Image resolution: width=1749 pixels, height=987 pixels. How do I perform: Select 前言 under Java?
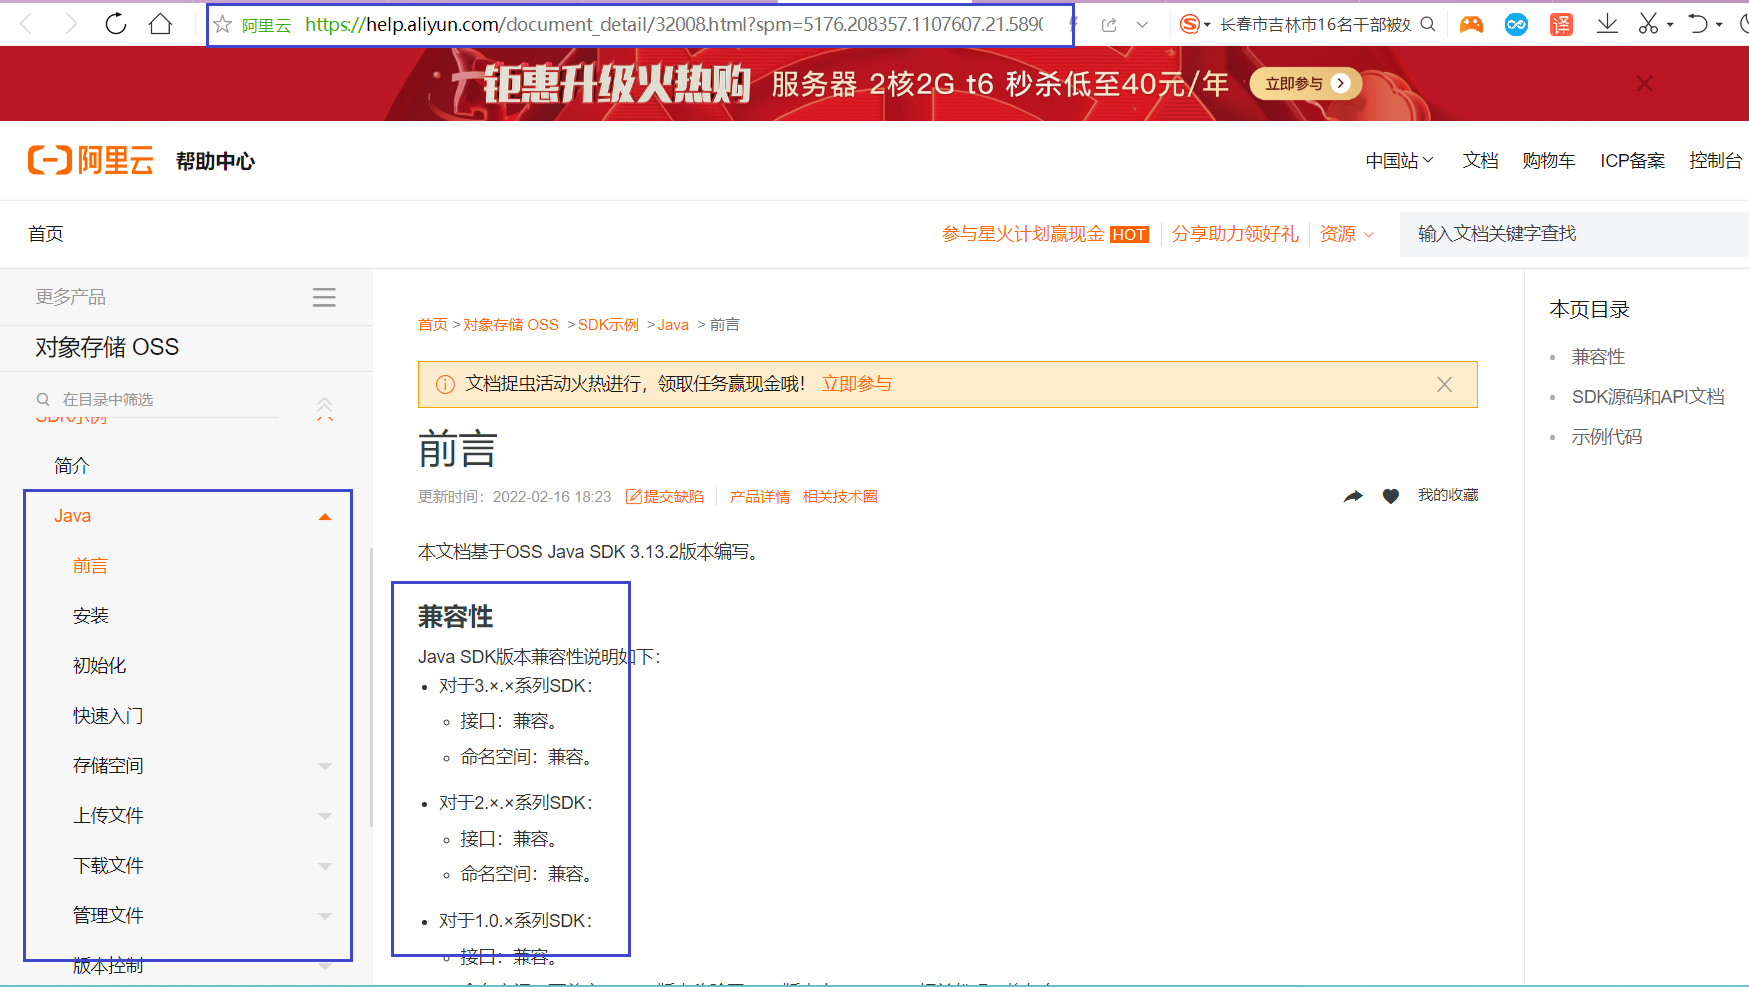tap(90, 566)
